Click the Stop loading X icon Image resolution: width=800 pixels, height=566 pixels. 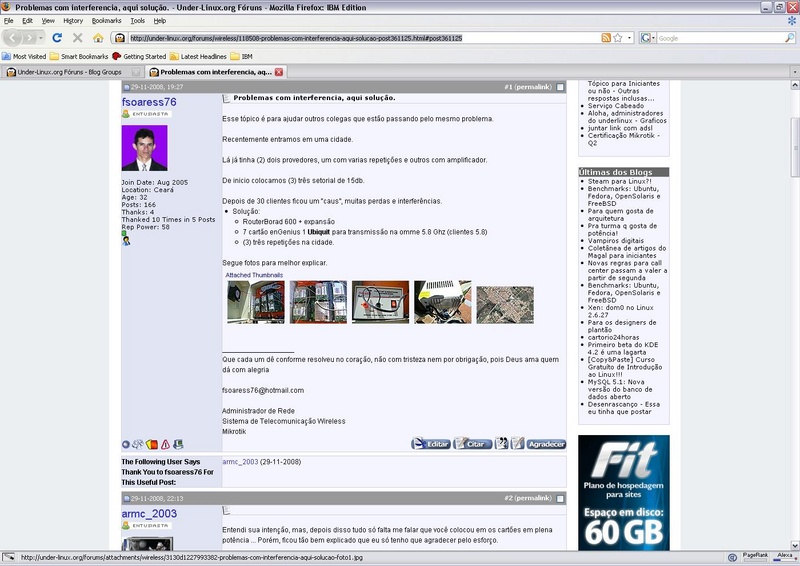coord(78,38)
